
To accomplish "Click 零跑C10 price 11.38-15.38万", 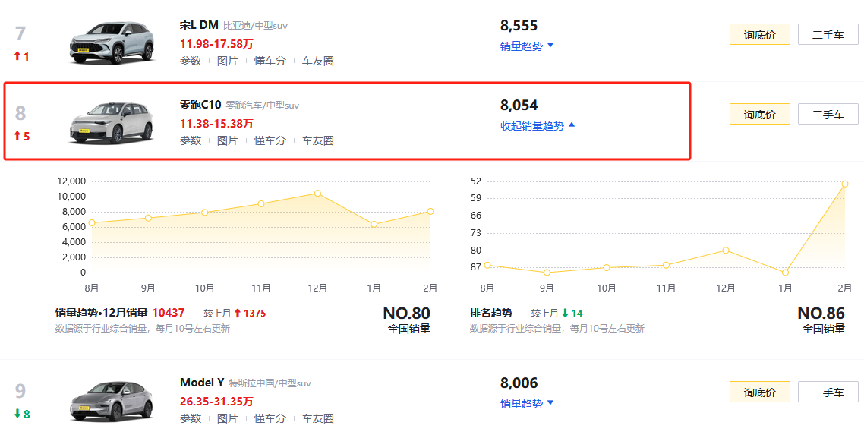I will (x=217, y=123).
